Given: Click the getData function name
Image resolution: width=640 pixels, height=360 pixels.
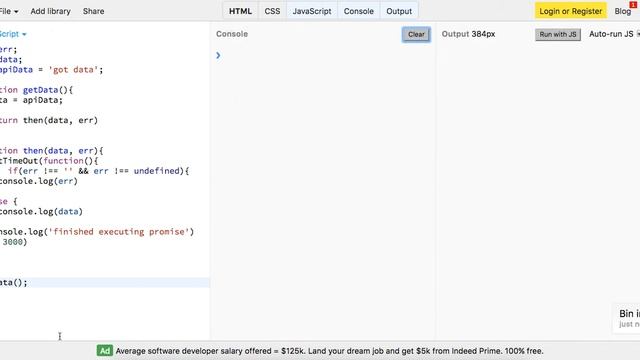Looking at the screenshot, I should pos(40,90).
